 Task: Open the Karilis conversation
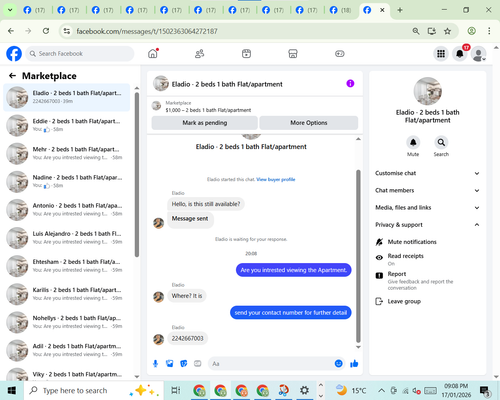point(67,294)
